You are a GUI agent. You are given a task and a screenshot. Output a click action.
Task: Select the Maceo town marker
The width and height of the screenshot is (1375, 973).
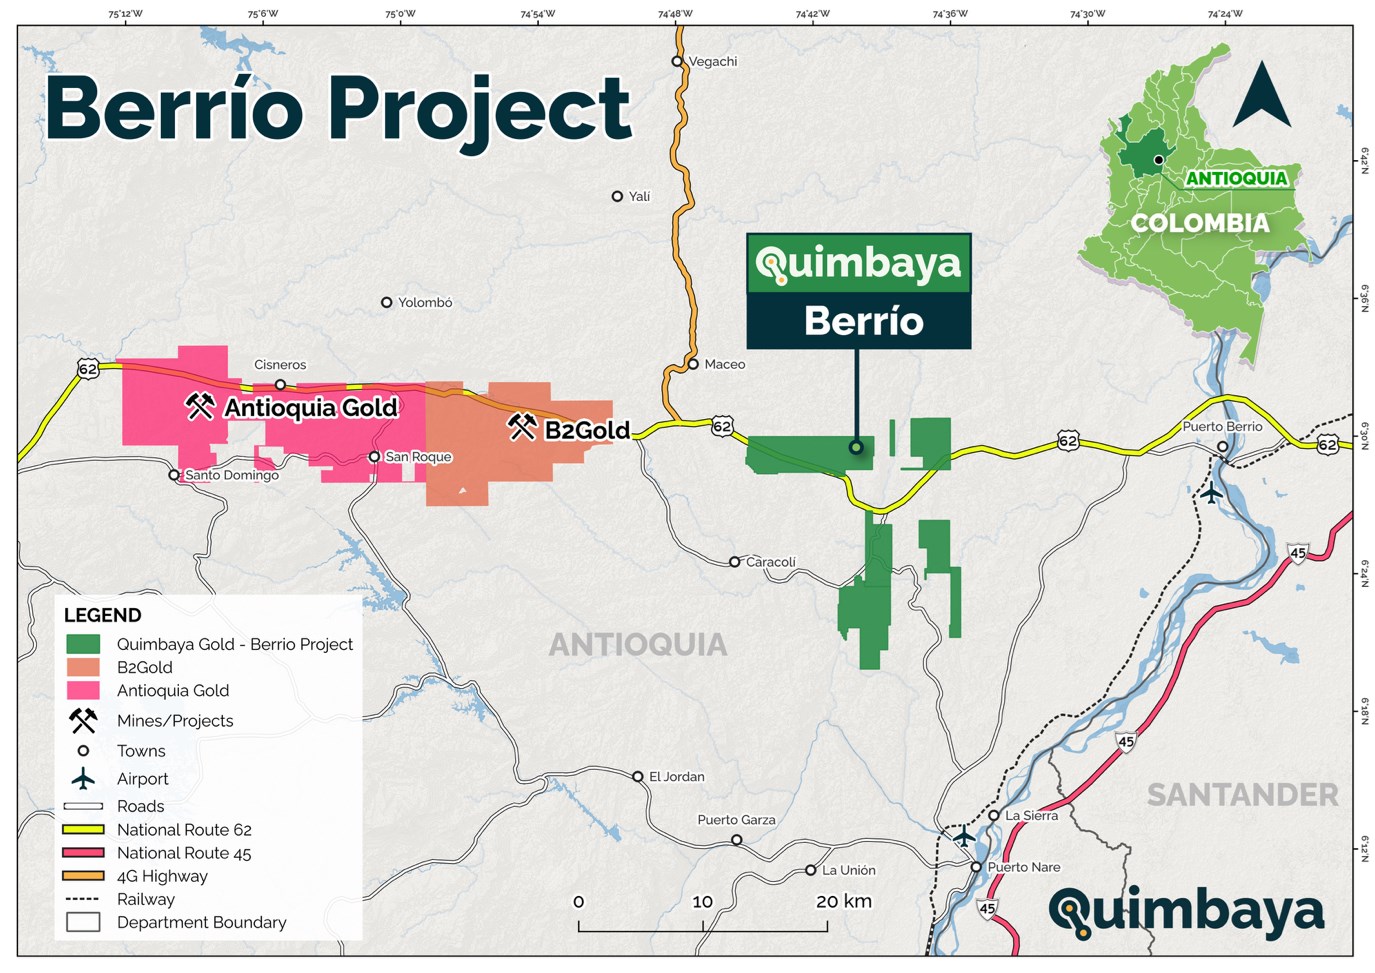[693, 364]
